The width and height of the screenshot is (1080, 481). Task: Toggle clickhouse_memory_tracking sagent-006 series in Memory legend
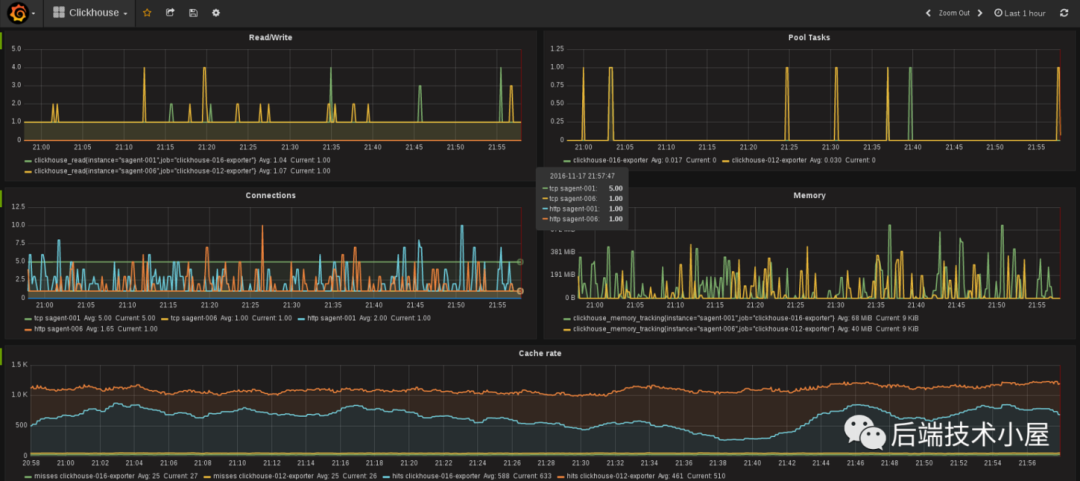(x=703, y=329)
